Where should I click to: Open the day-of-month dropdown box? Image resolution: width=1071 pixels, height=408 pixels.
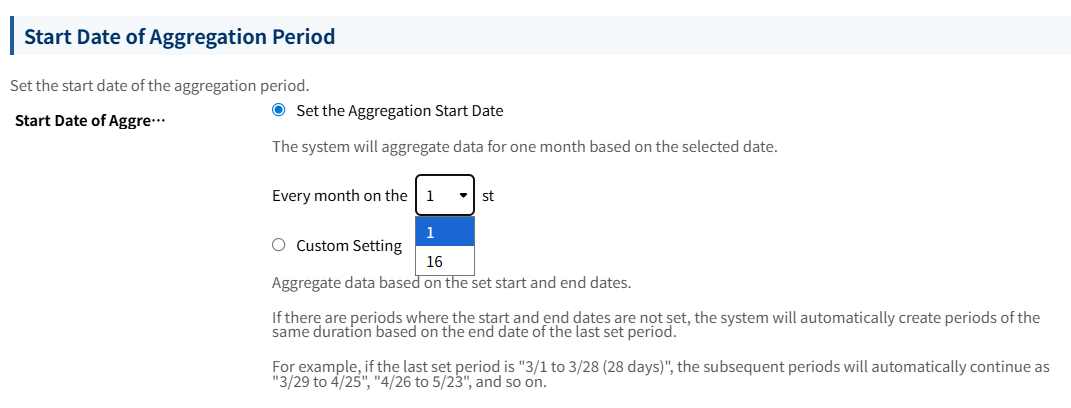tap(444, 196)
